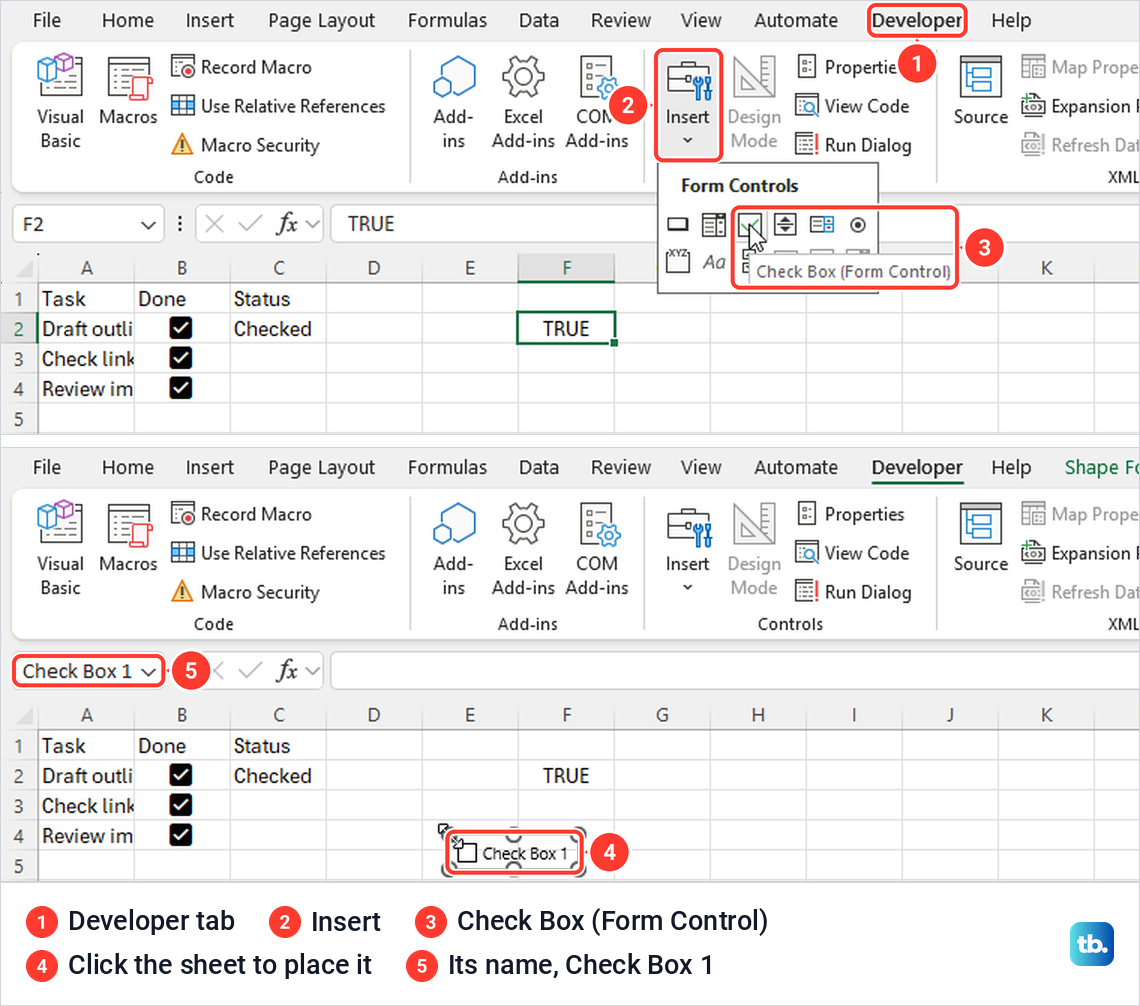
Task: Select Label (Aa) form control in popup
Action: 714,261
